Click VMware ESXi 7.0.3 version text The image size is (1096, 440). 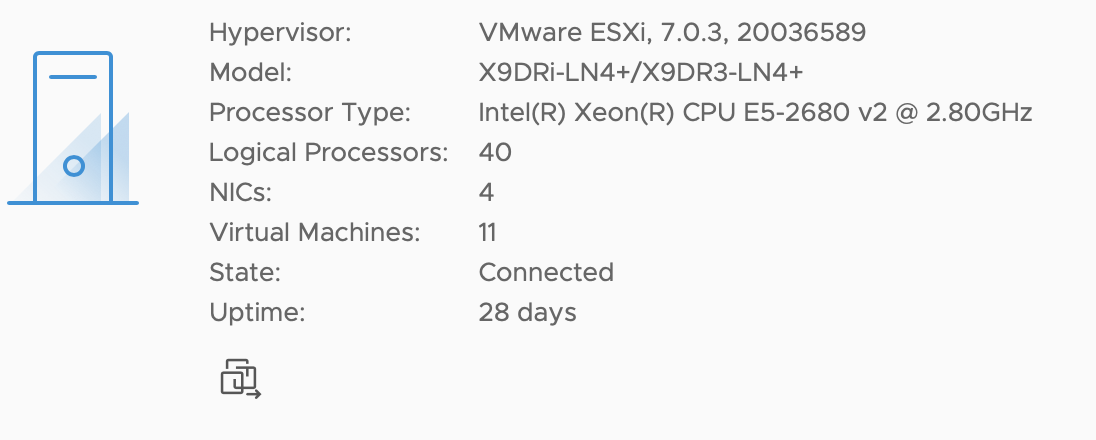672,32
